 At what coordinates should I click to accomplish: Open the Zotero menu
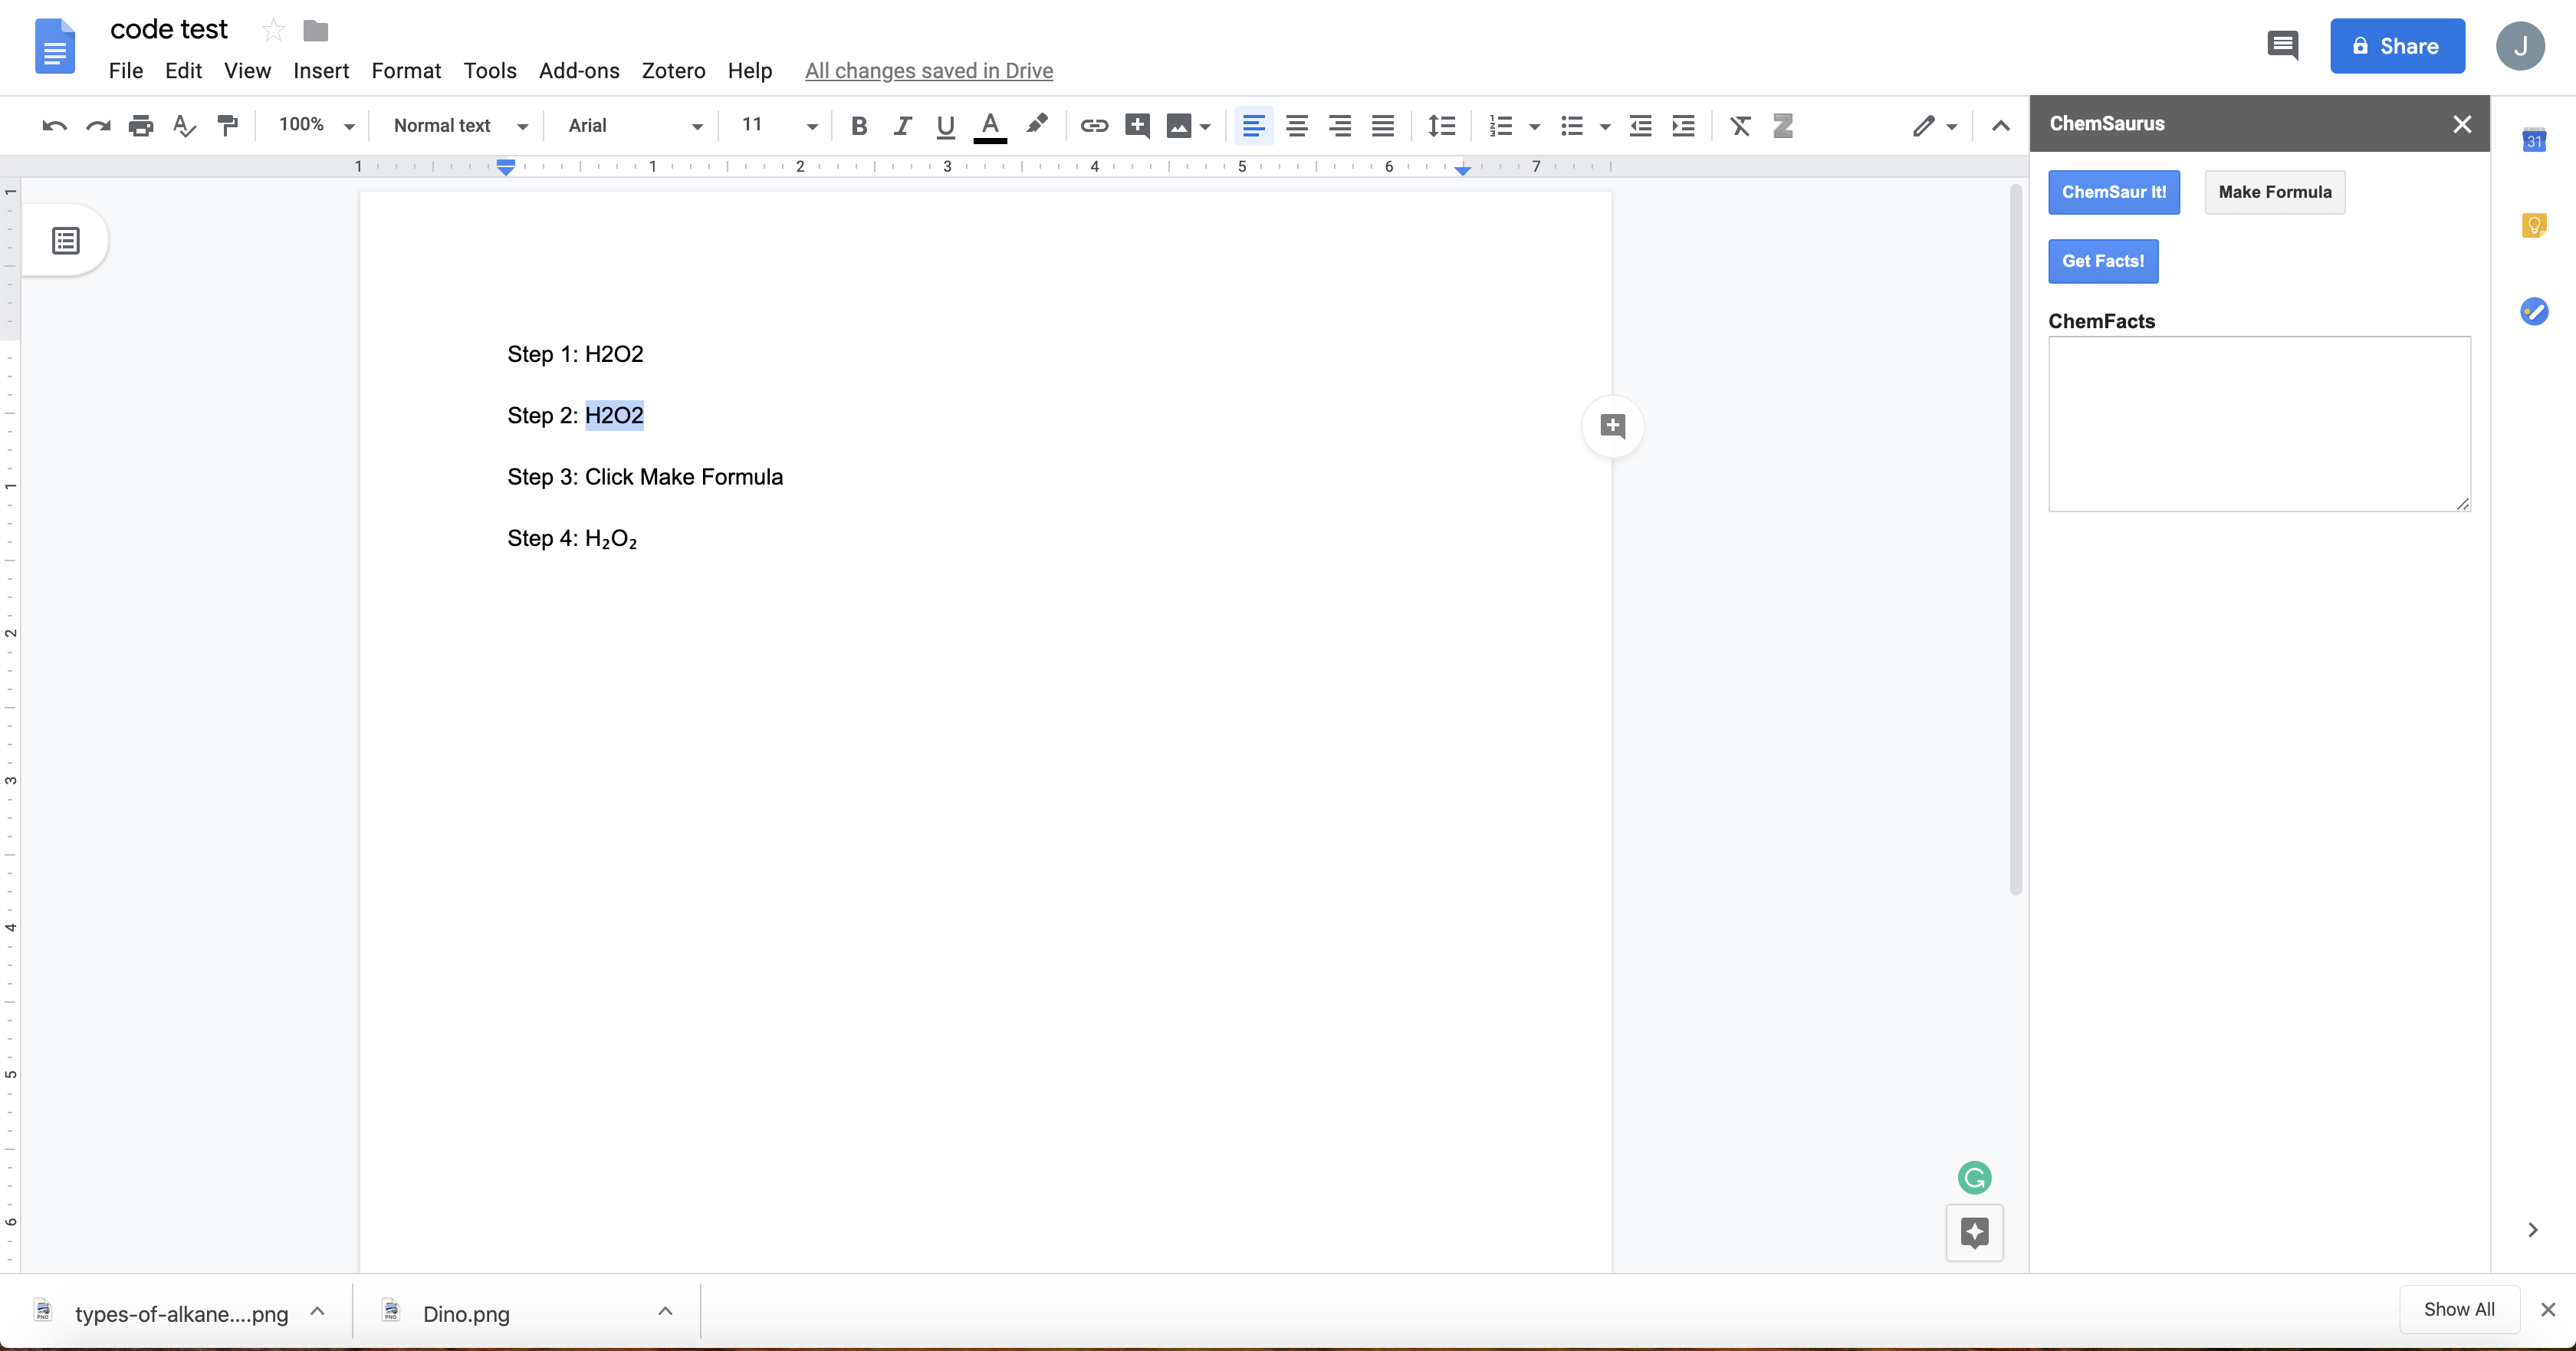pos(673,71)
